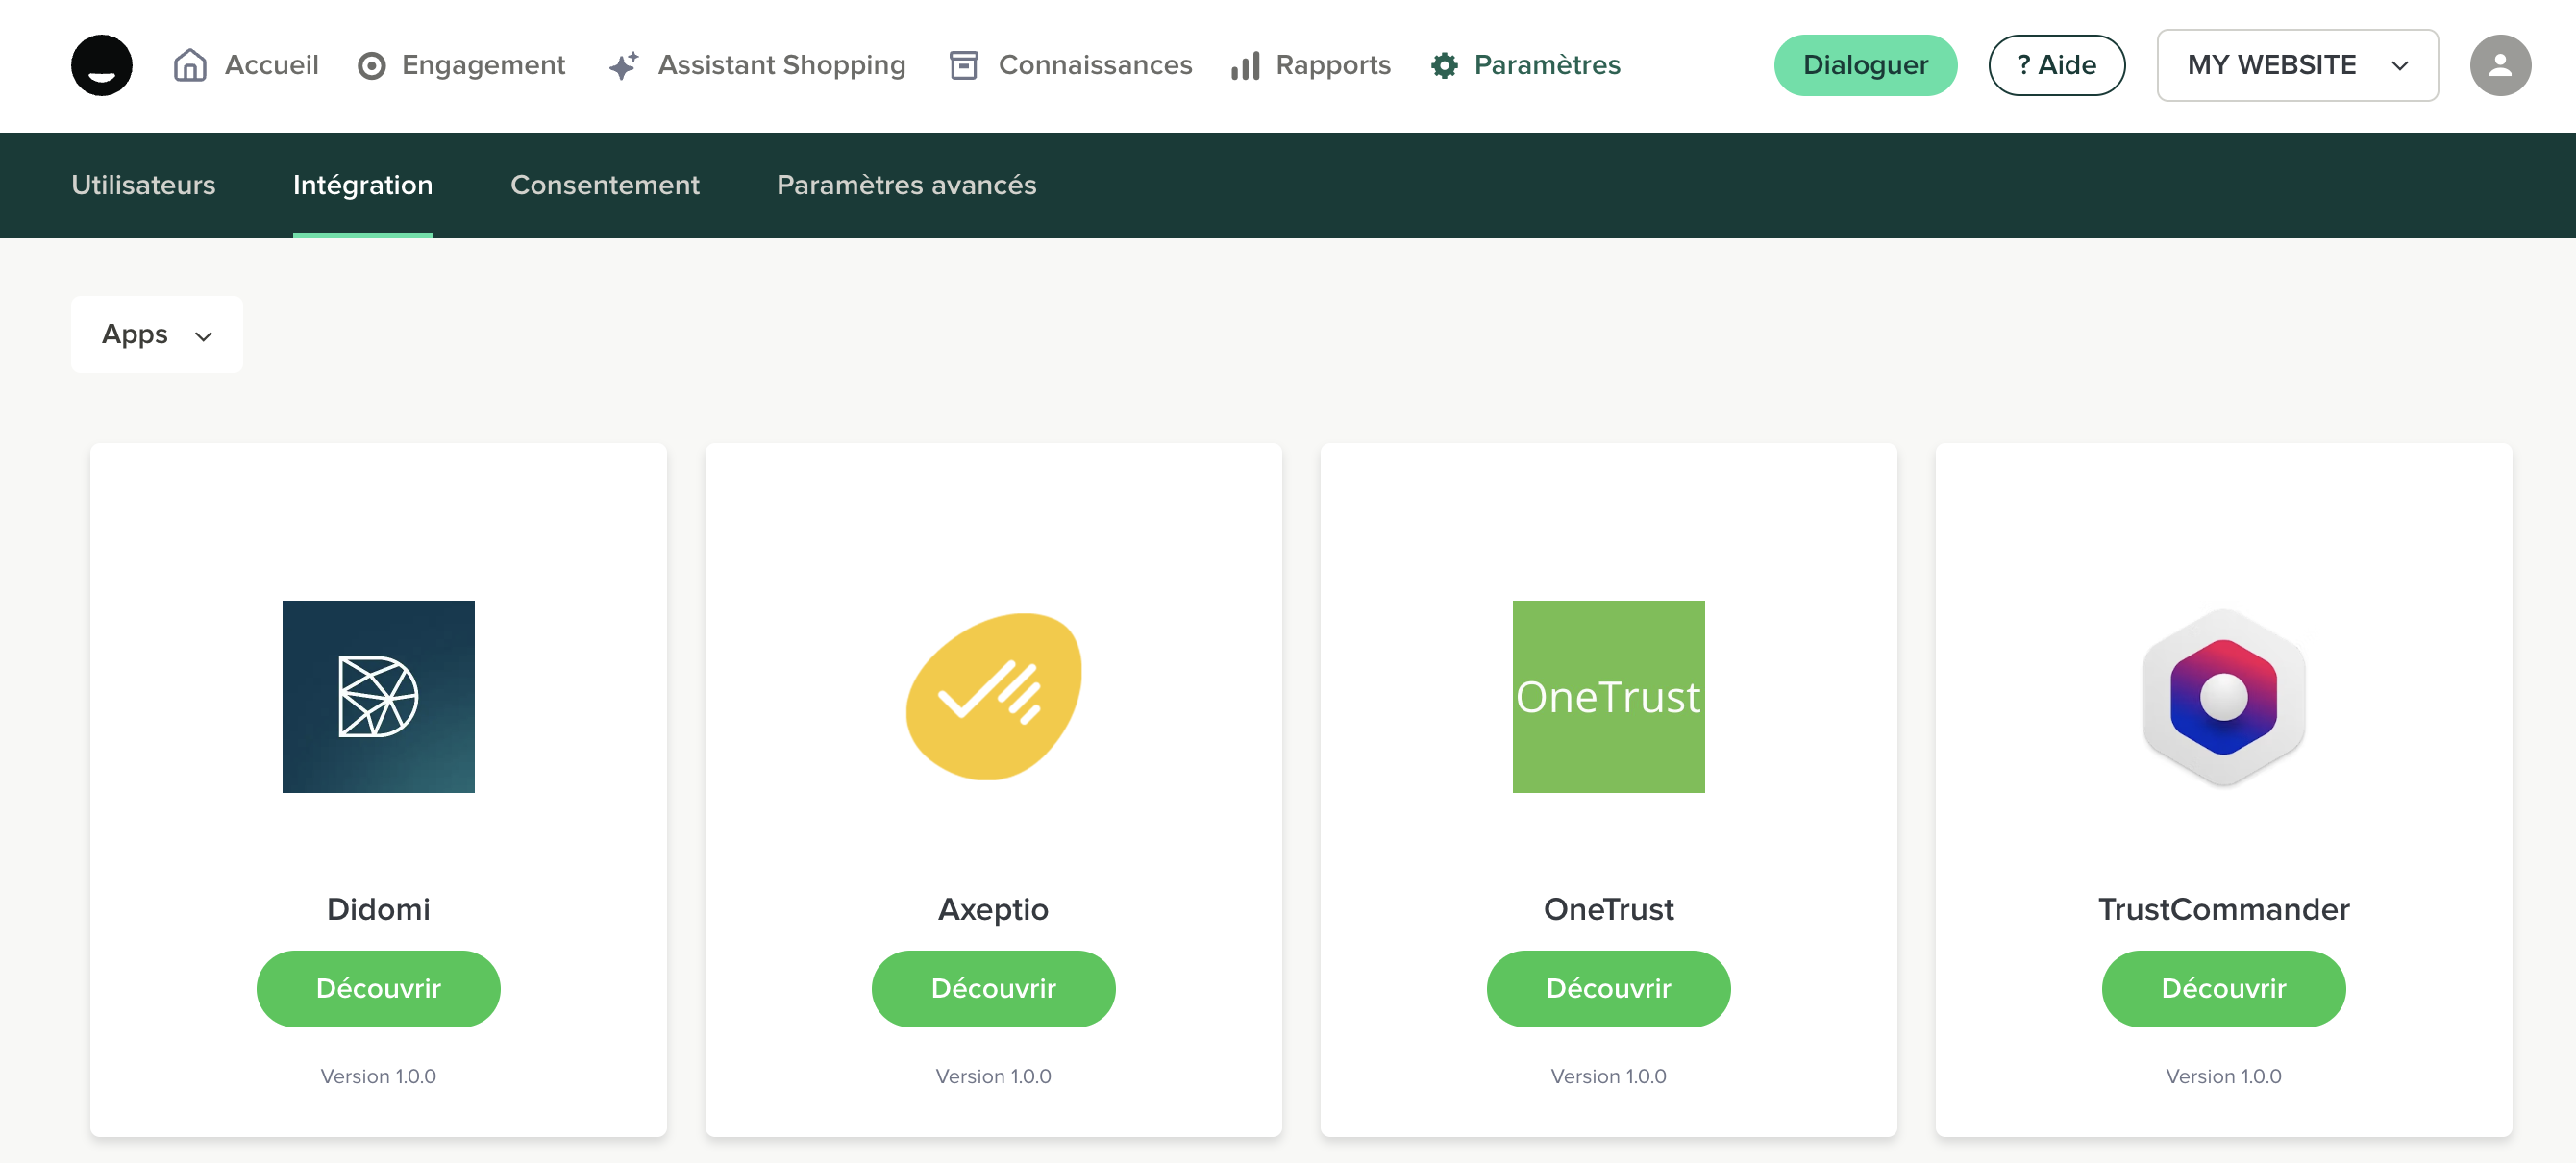Click the Rapports bar chart icon

point(1245,66)
